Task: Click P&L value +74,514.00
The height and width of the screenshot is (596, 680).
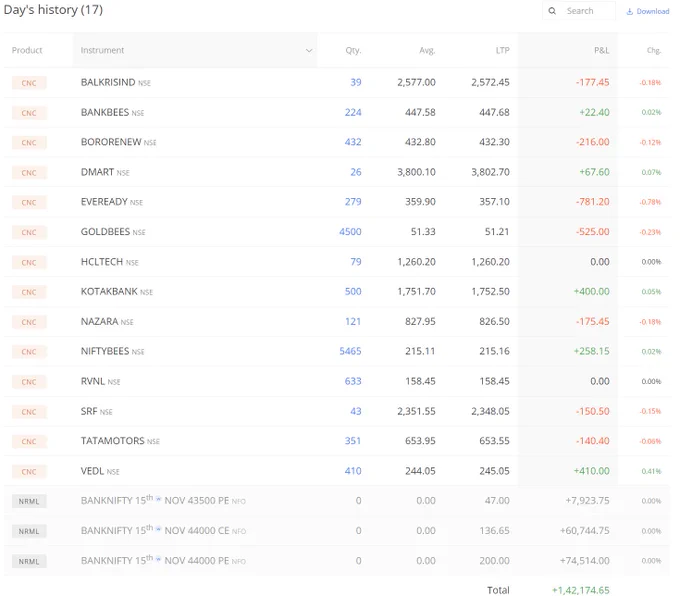Action: 585,560
